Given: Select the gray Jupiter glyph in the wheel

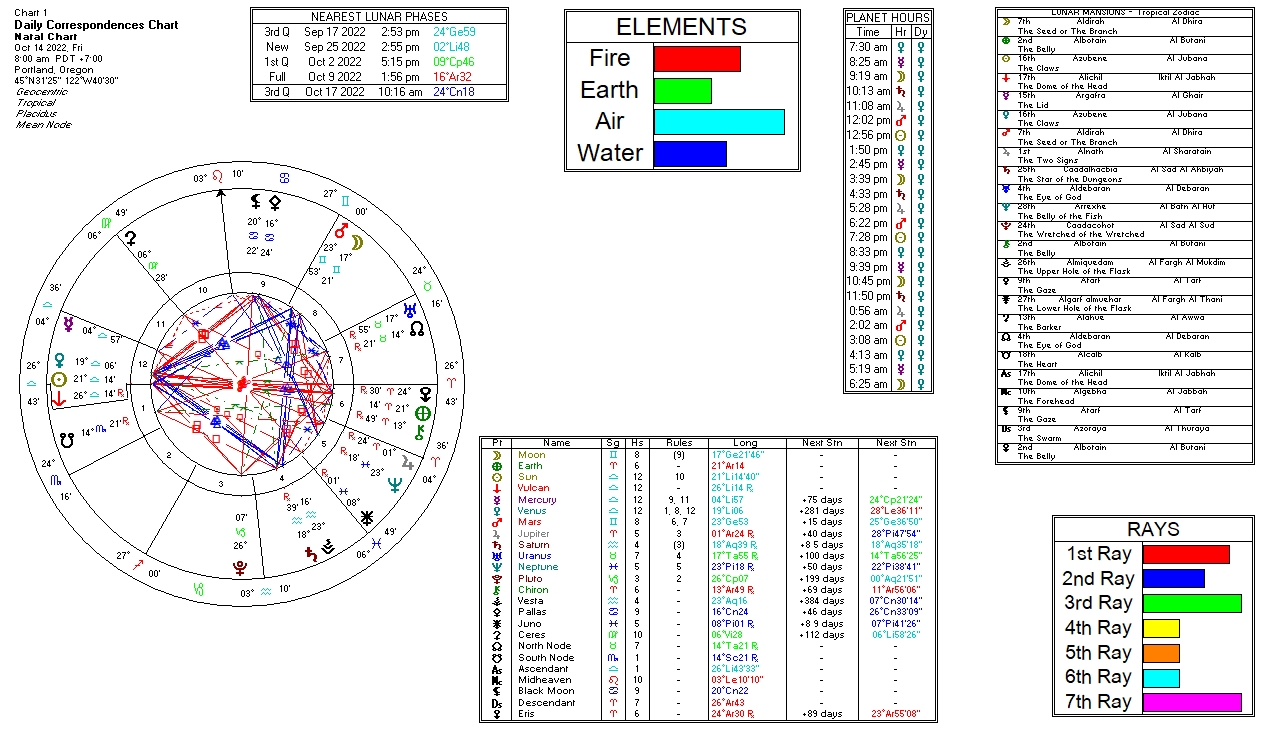Looking at the screenshot, I should click(407, 463).
